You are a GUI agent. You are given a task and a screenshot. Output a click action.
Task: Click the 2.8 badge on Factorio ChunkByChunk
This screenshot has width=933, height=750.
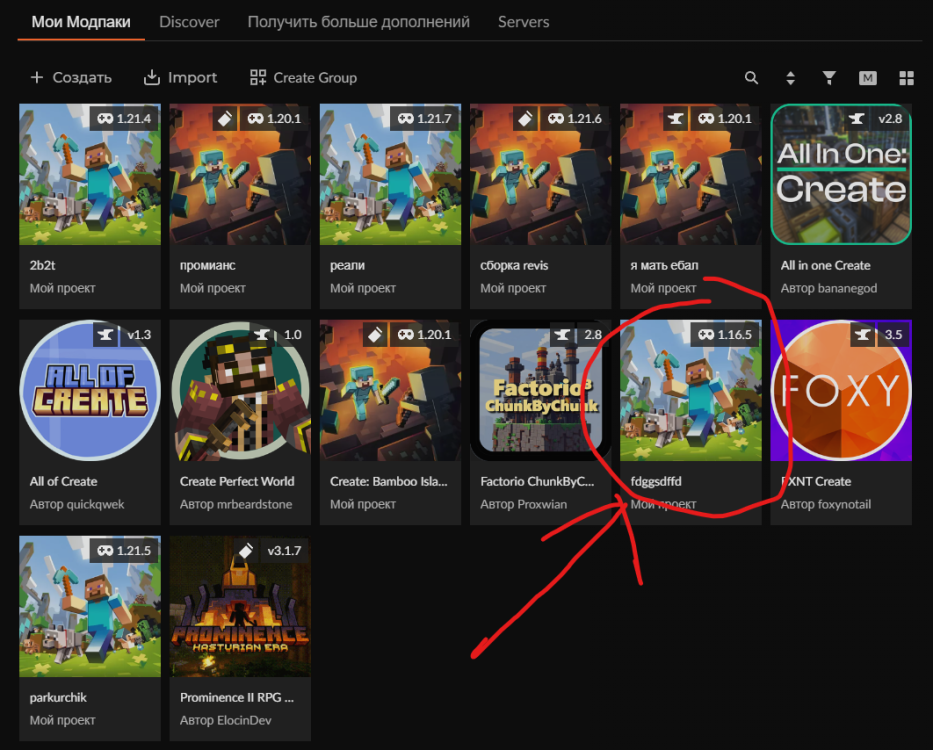[593, 335]
